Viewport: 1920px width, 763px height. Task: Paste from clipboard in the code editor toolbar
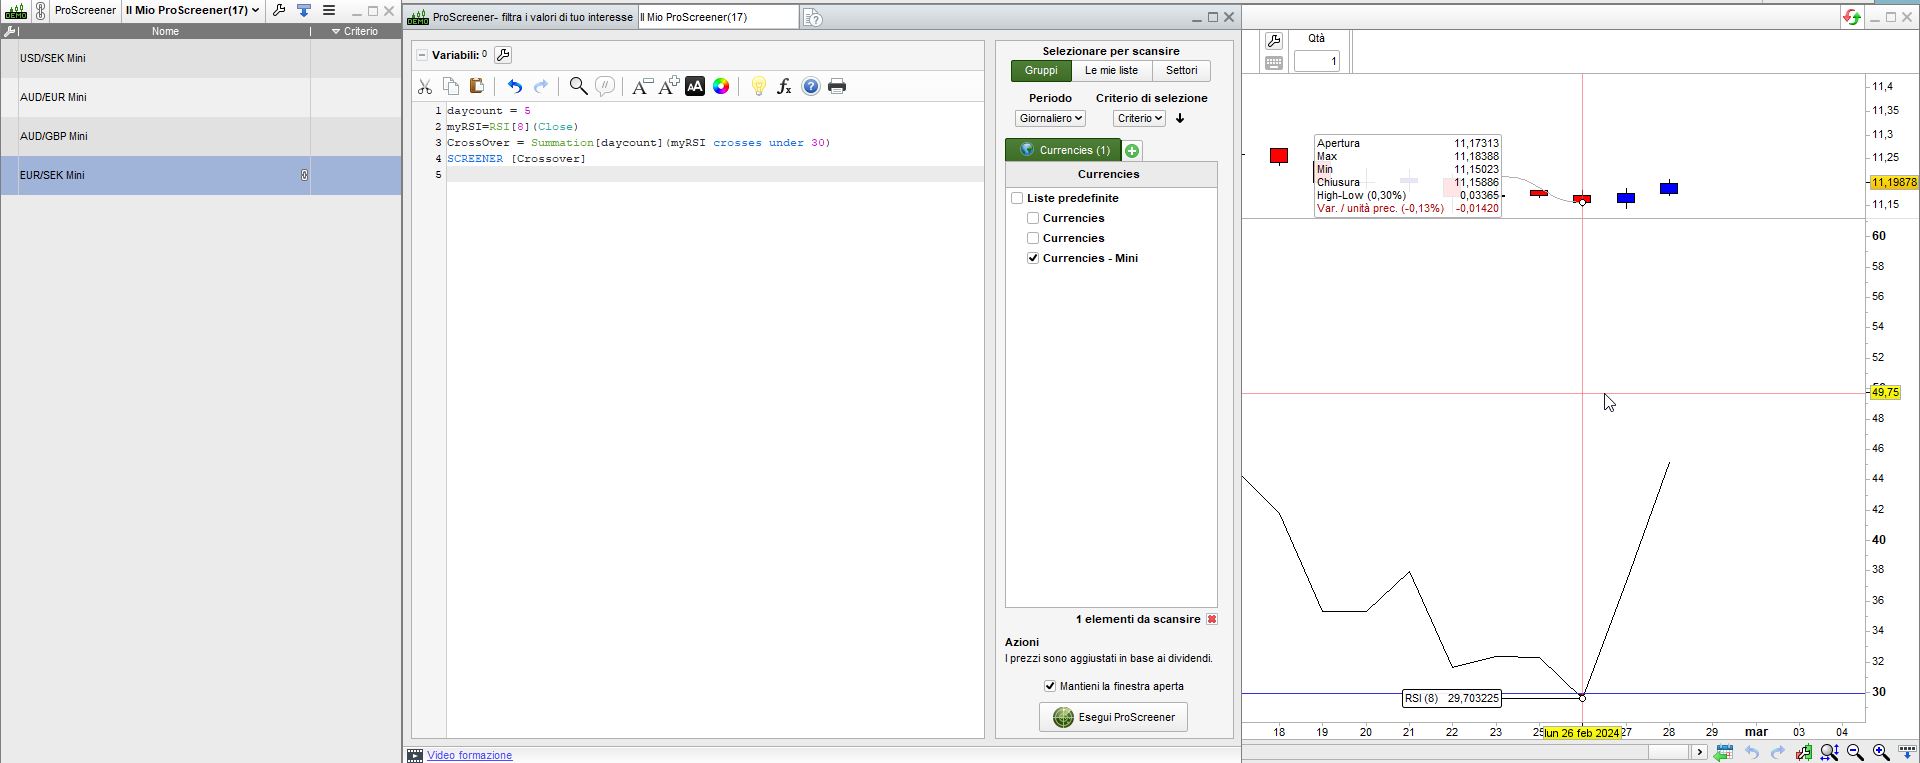[x=477, y=87]
